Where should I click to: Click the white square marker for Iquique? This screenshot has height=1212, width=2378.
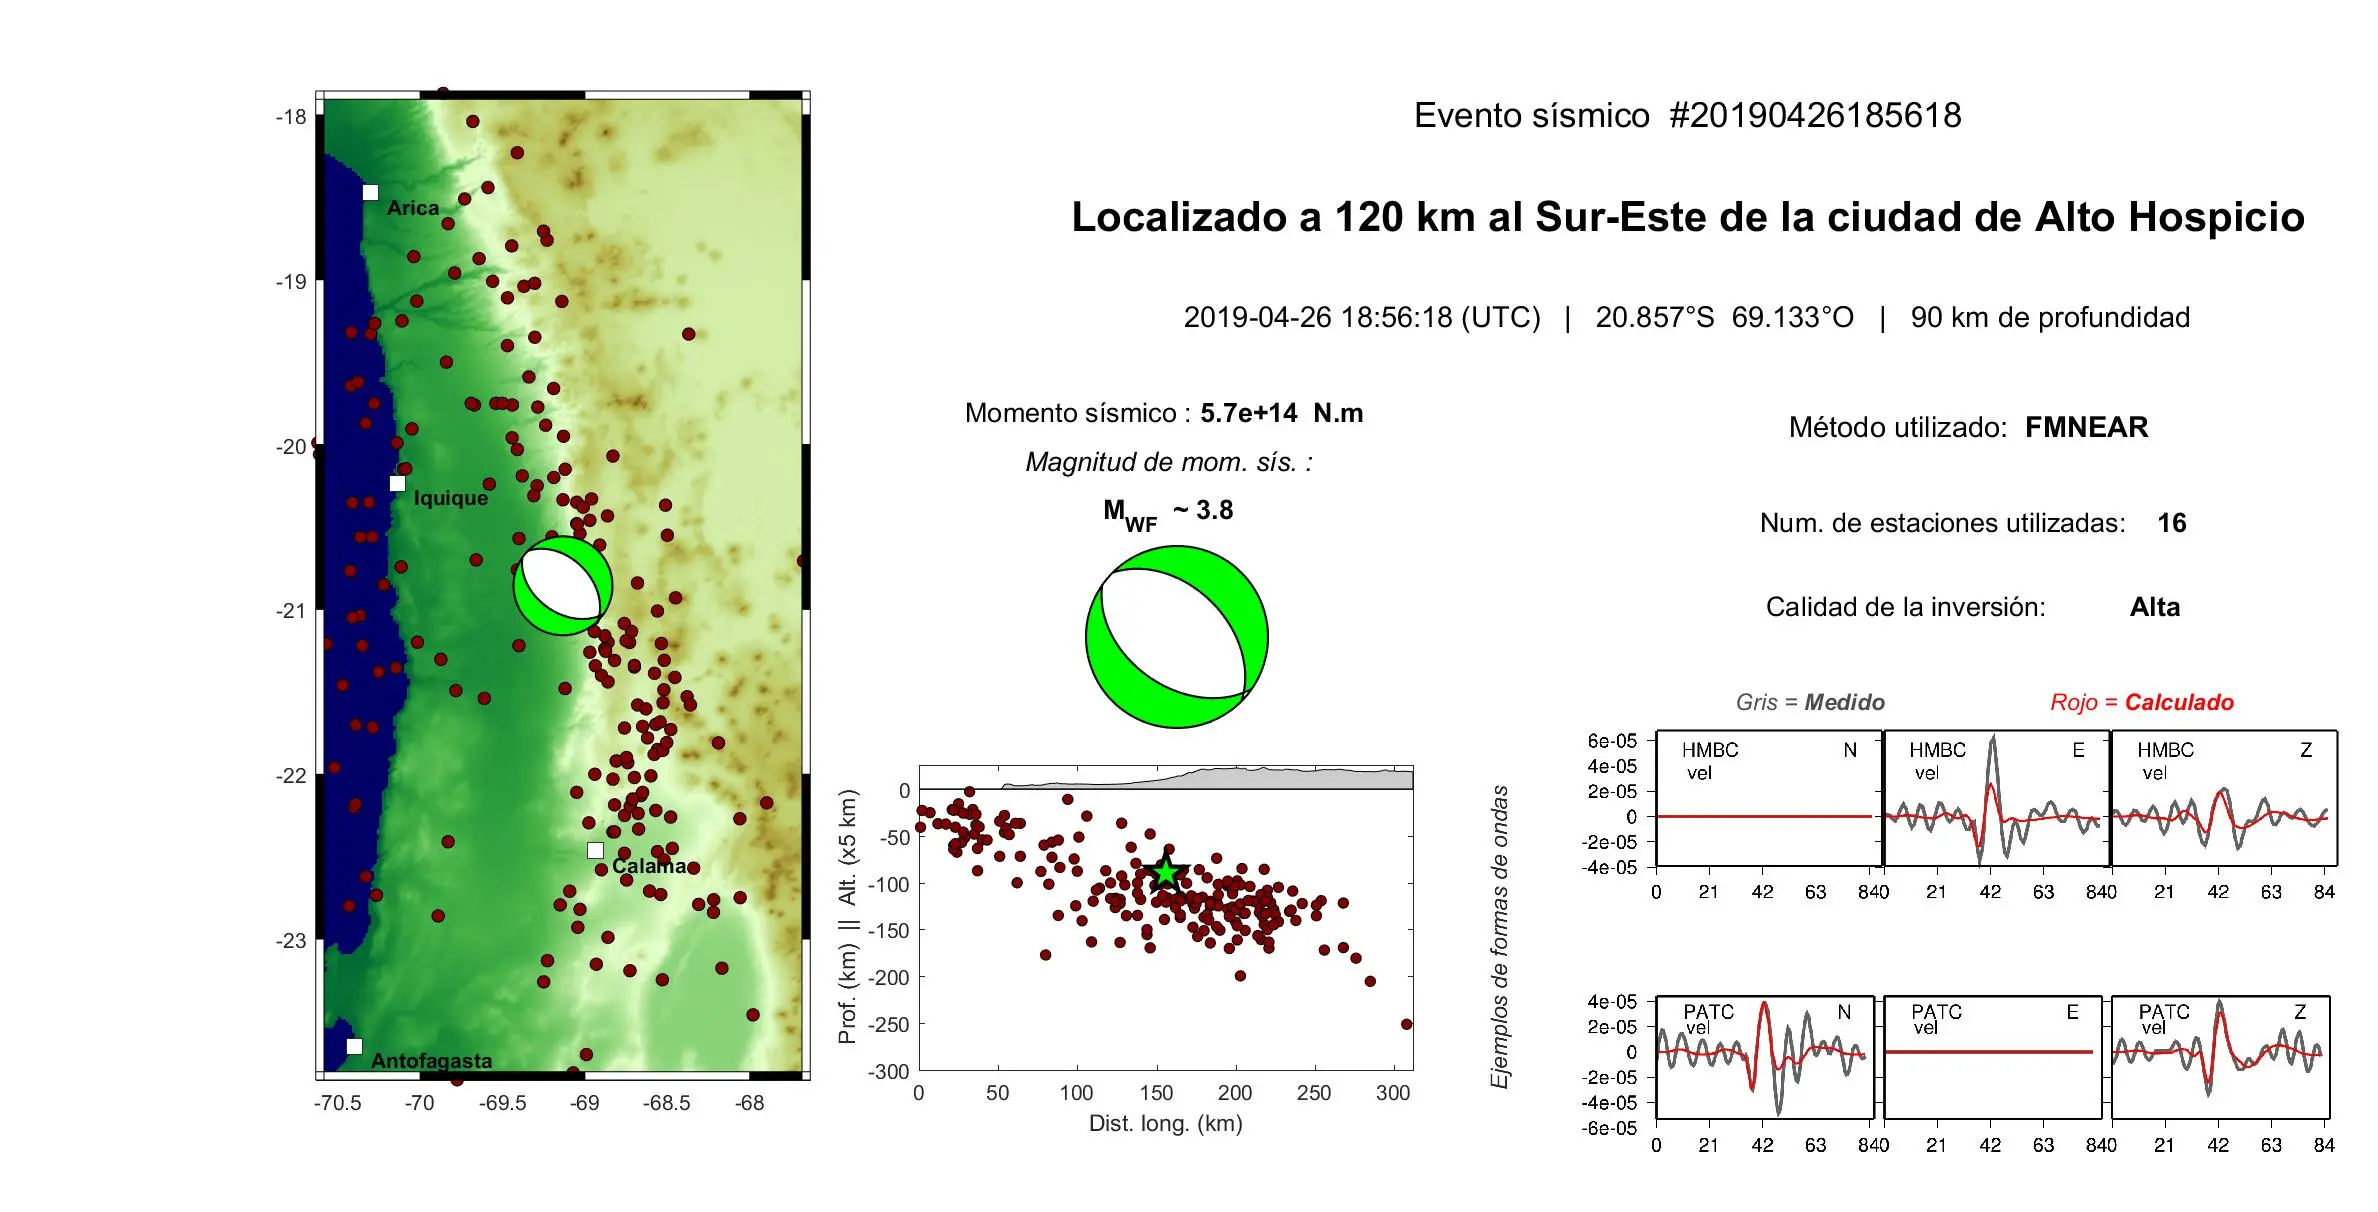[397, 483]
